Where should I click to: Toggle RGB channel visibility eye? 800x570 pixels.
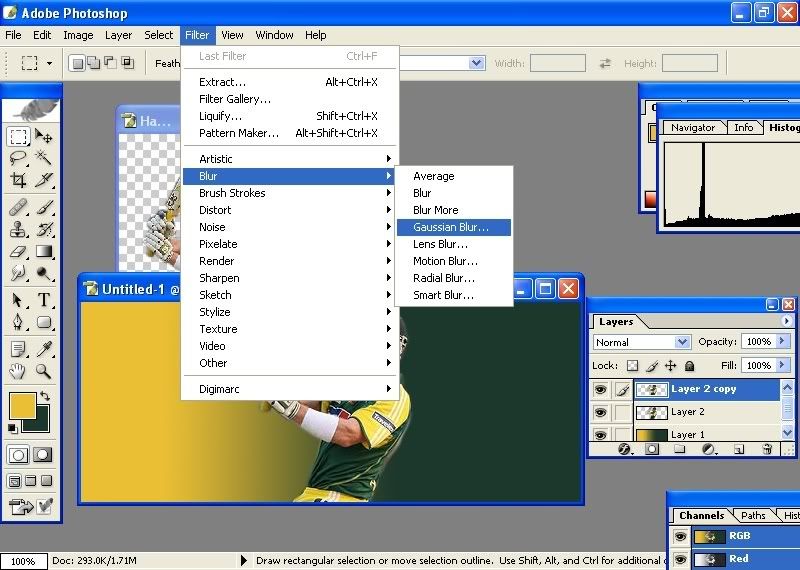pos(680,536)
